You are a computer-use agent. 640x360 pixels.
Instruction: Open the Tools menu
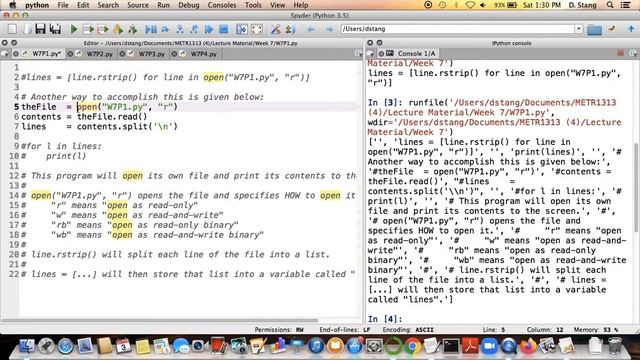pyautogui.click(x=253, y=5)
